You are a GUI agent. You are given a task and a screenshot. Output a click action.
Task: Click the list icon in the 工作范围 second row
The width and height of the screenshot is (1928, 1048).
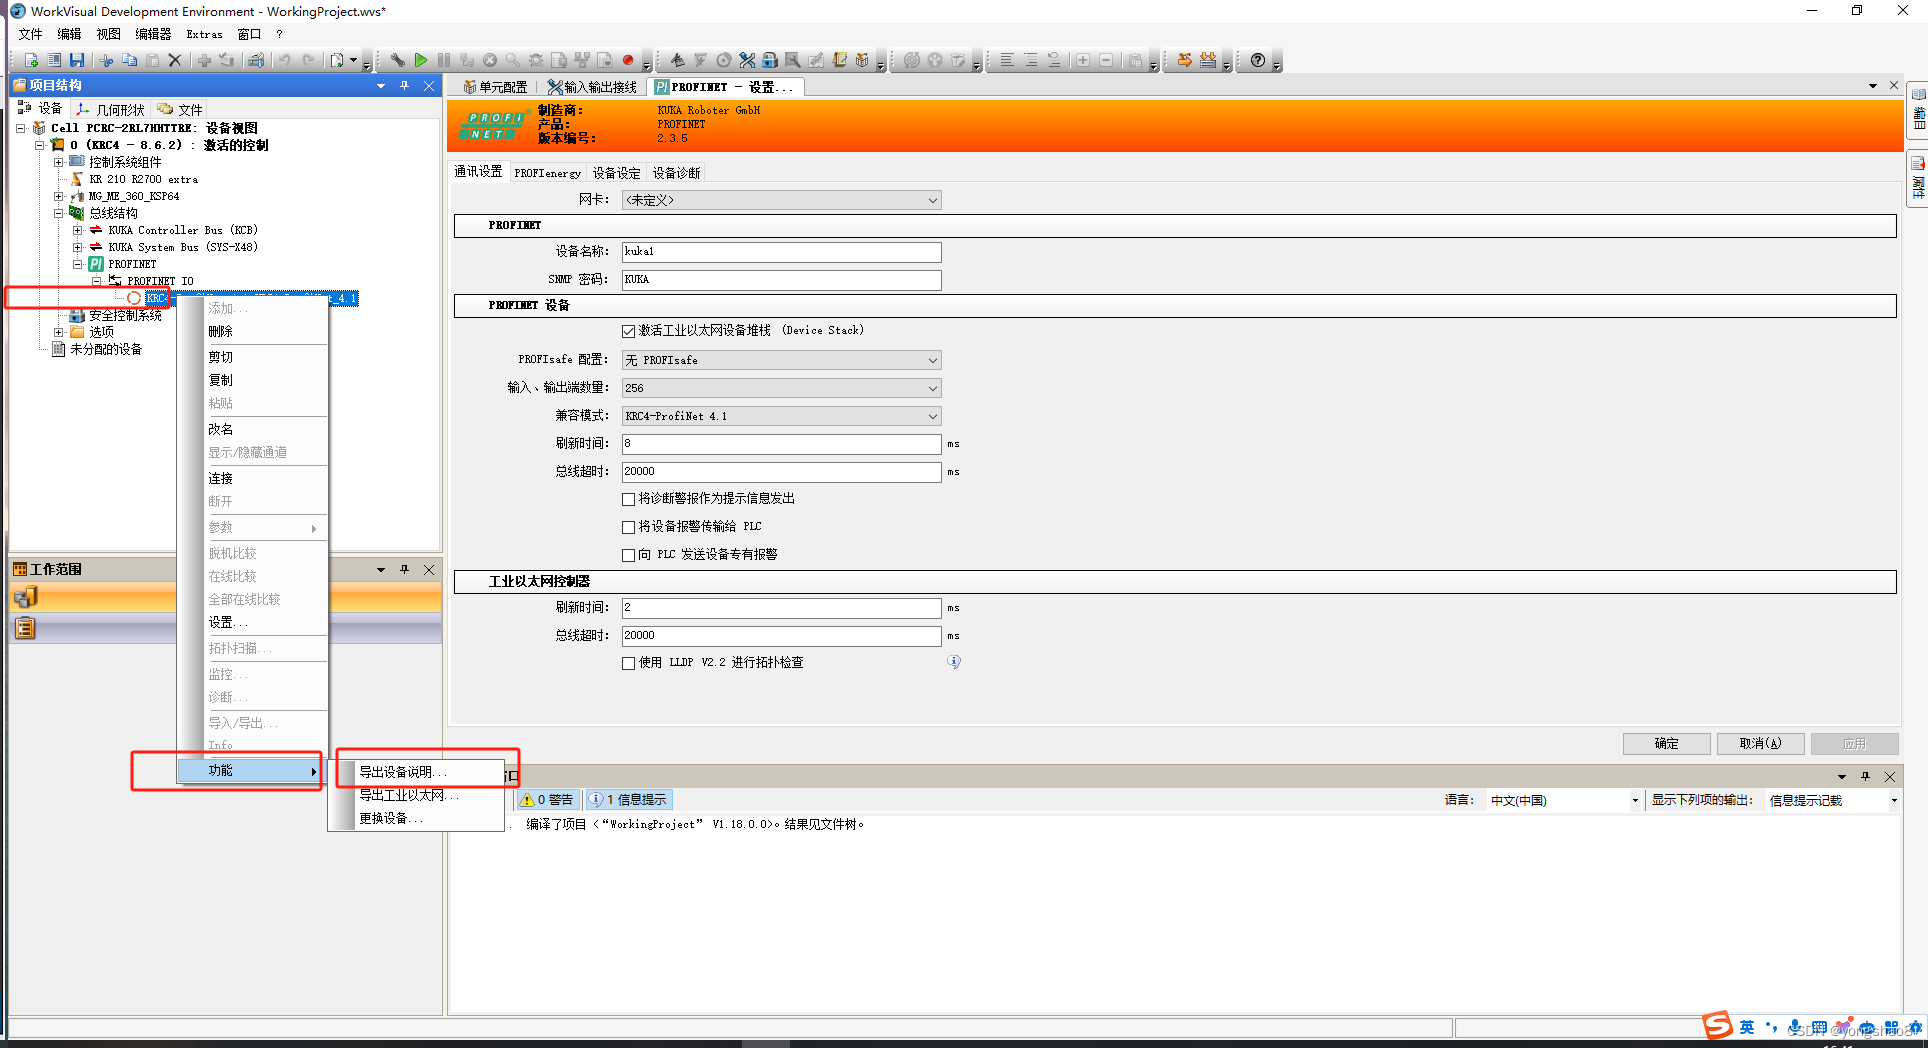coord(25,628)
